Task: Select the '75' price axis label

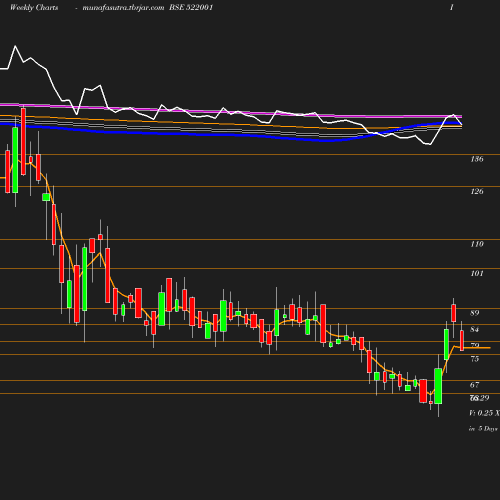Action: 475,359
